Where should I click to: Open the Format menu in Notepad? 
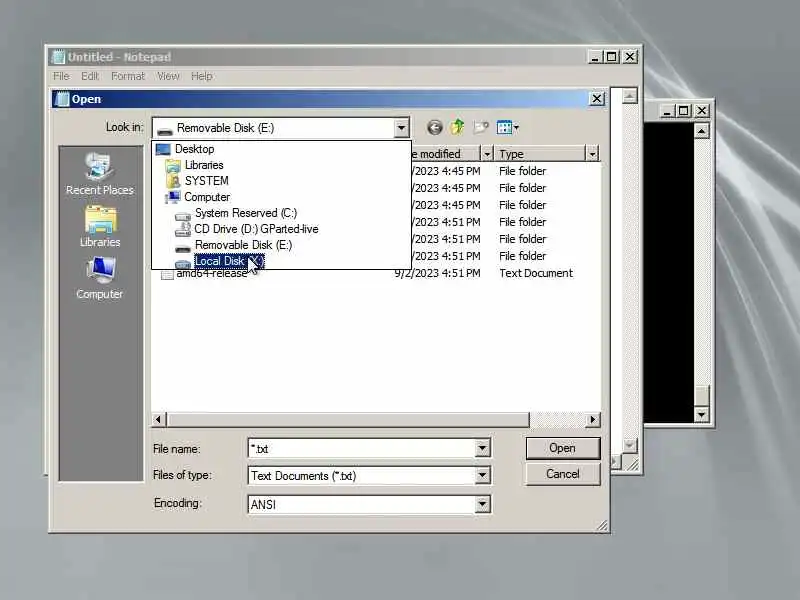[128, 76]
